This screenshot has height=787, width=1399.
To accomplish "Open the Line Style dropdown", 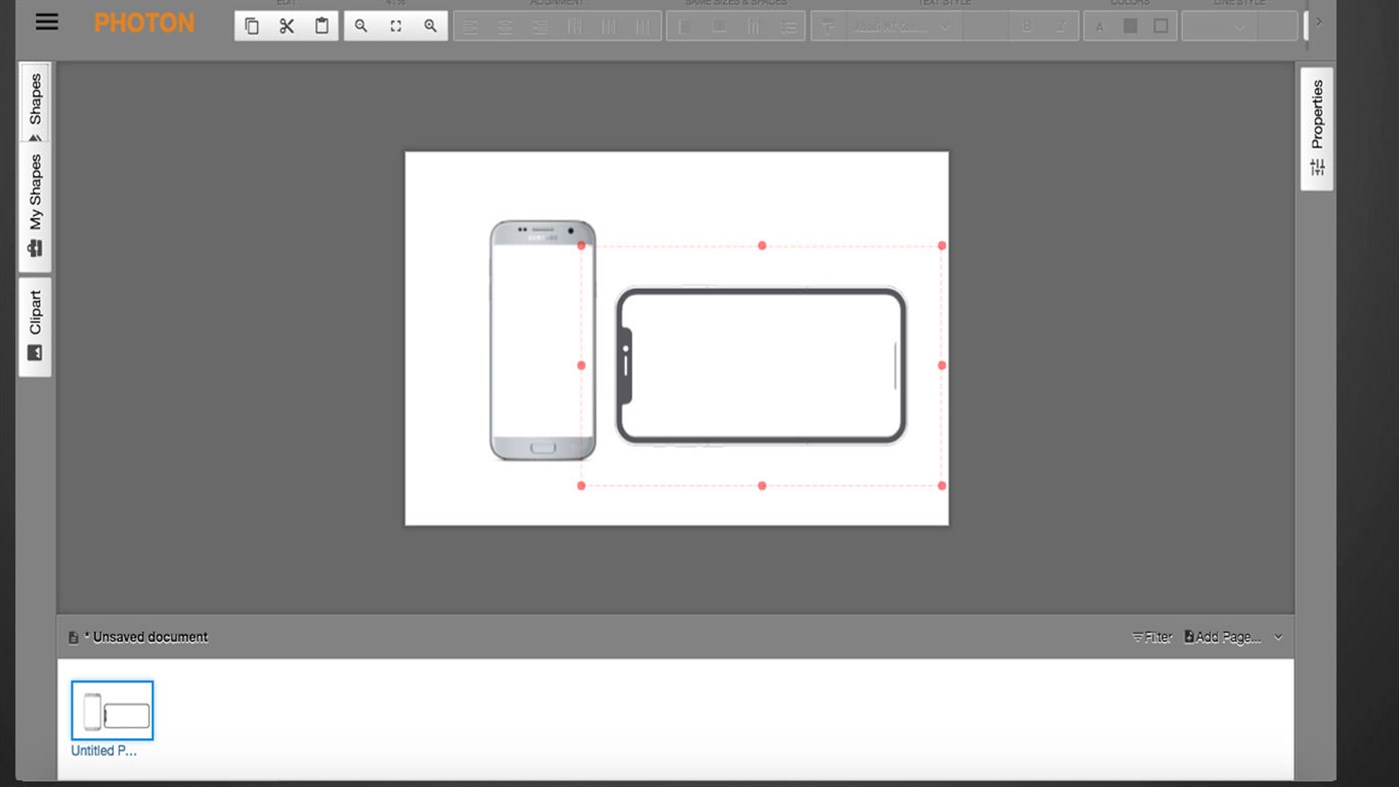I will pos(1218,27).
